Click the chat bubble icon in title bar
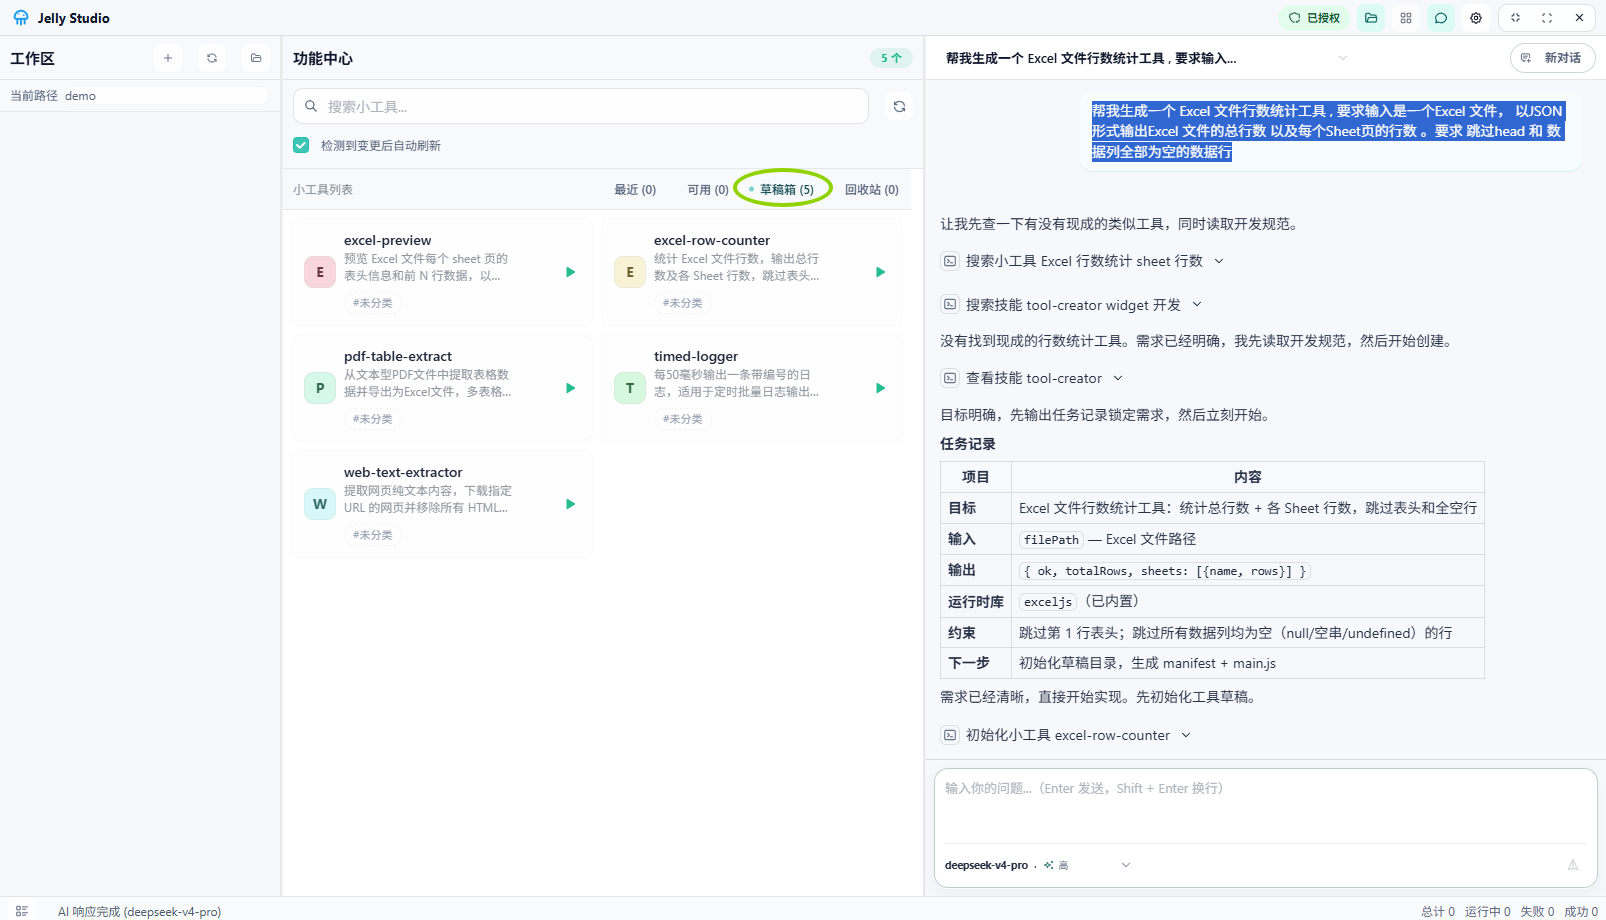 pos(1441,18)
